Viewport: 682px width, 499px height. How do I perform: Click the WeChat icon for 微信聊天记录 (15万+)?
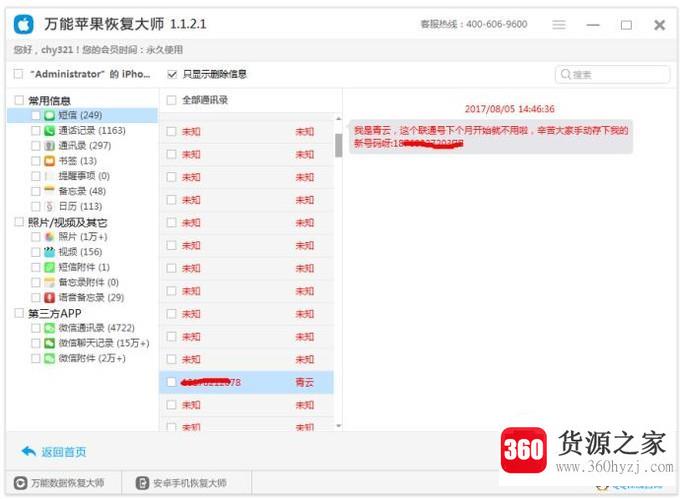pos(50,343)
